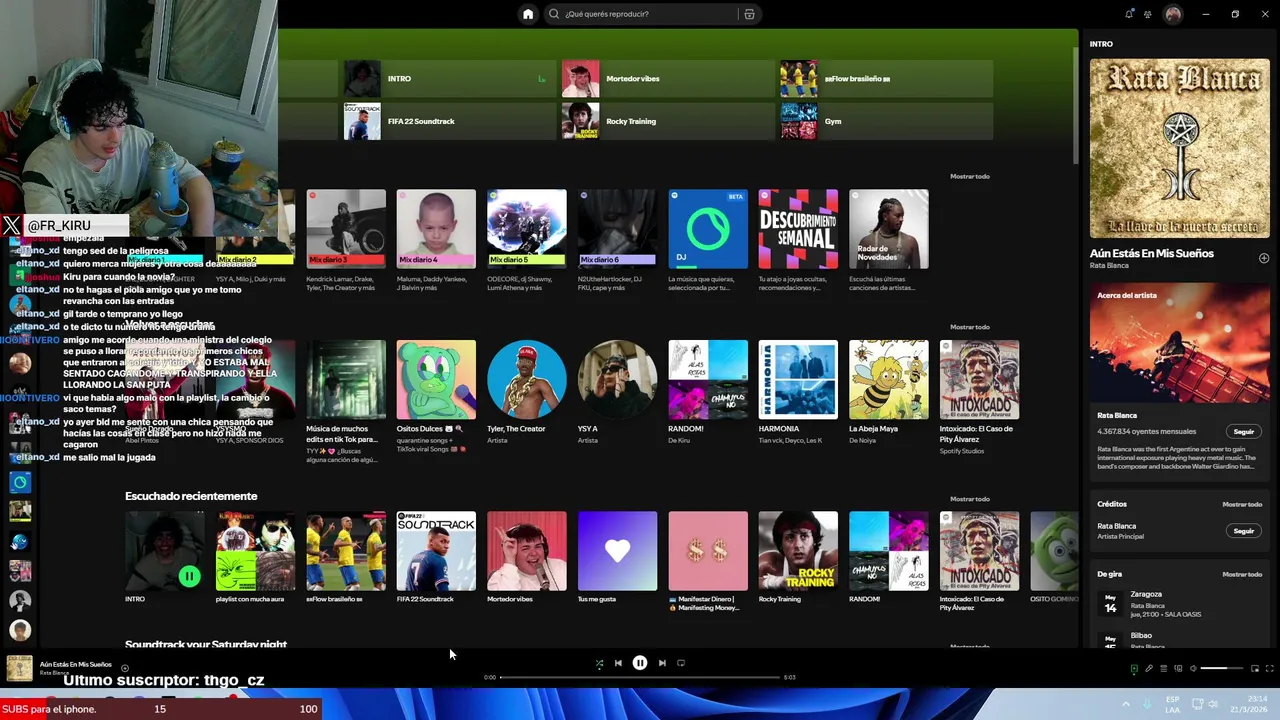Open the Flow brasileño shortcut tile

tap(886, 79)
